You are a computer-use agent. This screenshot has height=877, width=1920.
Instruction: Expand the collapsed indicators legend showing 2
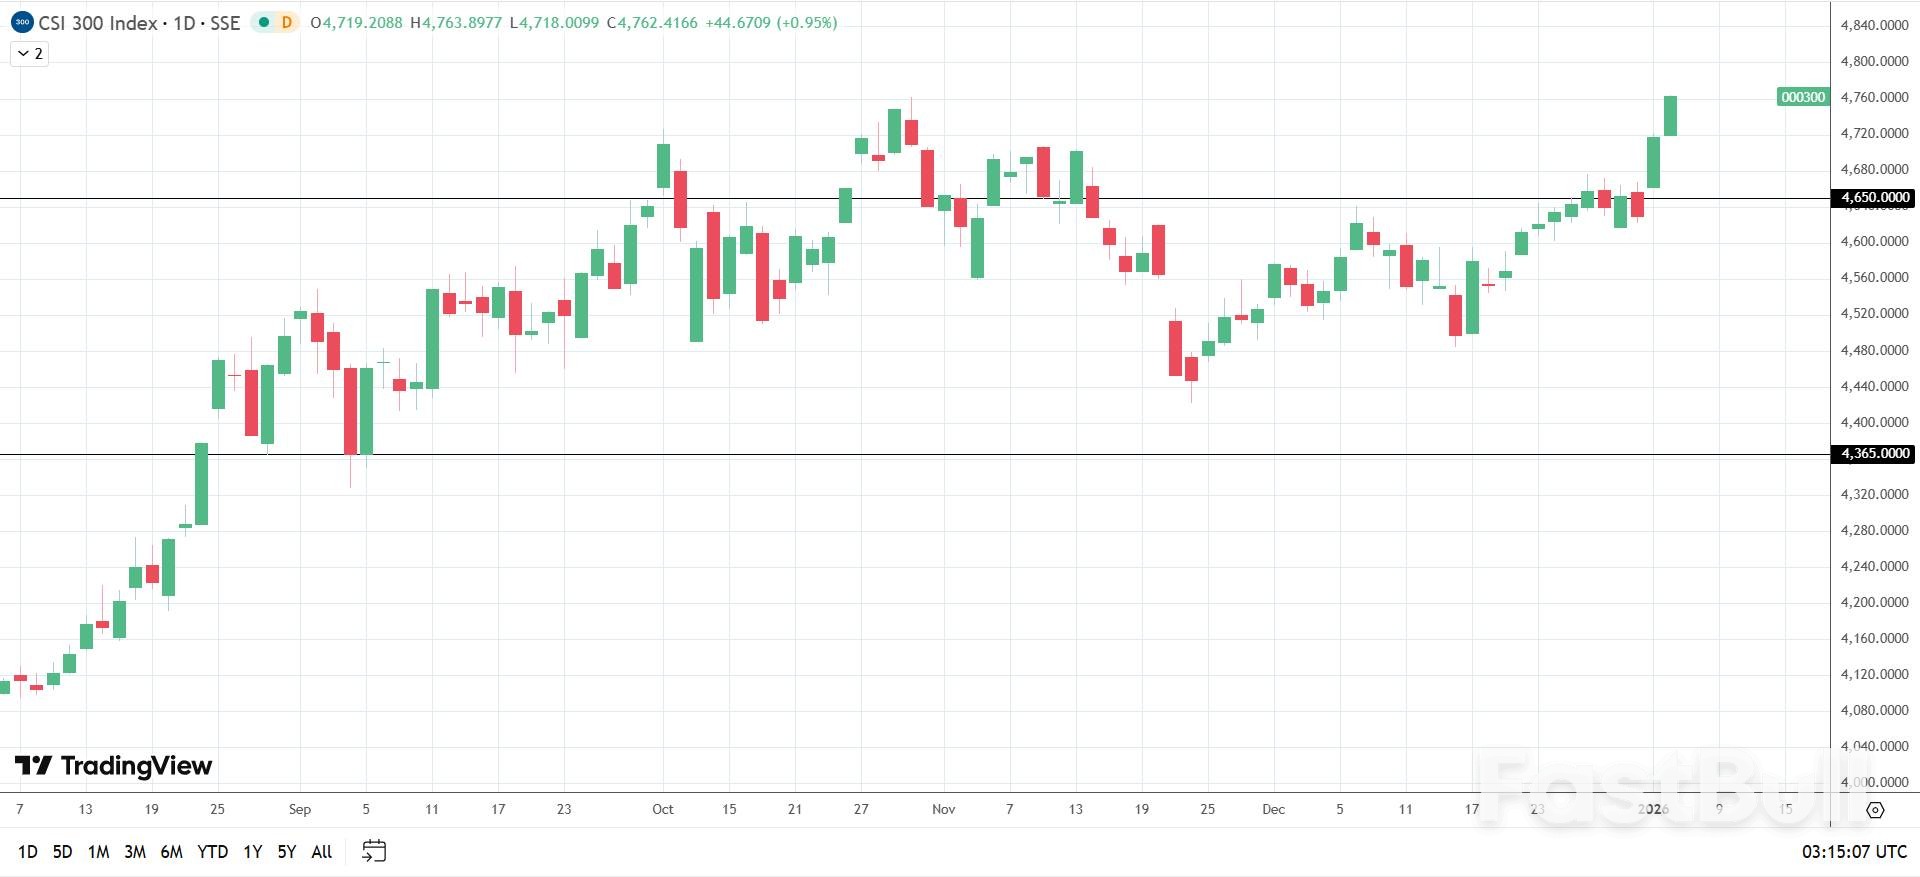coord(29,54)
